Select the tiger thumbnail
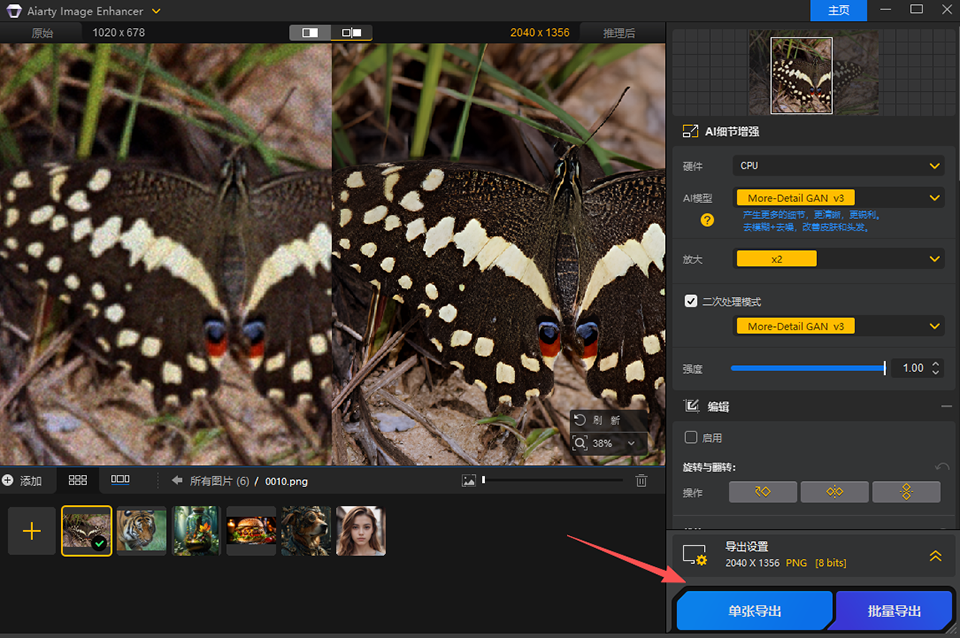 141,531
